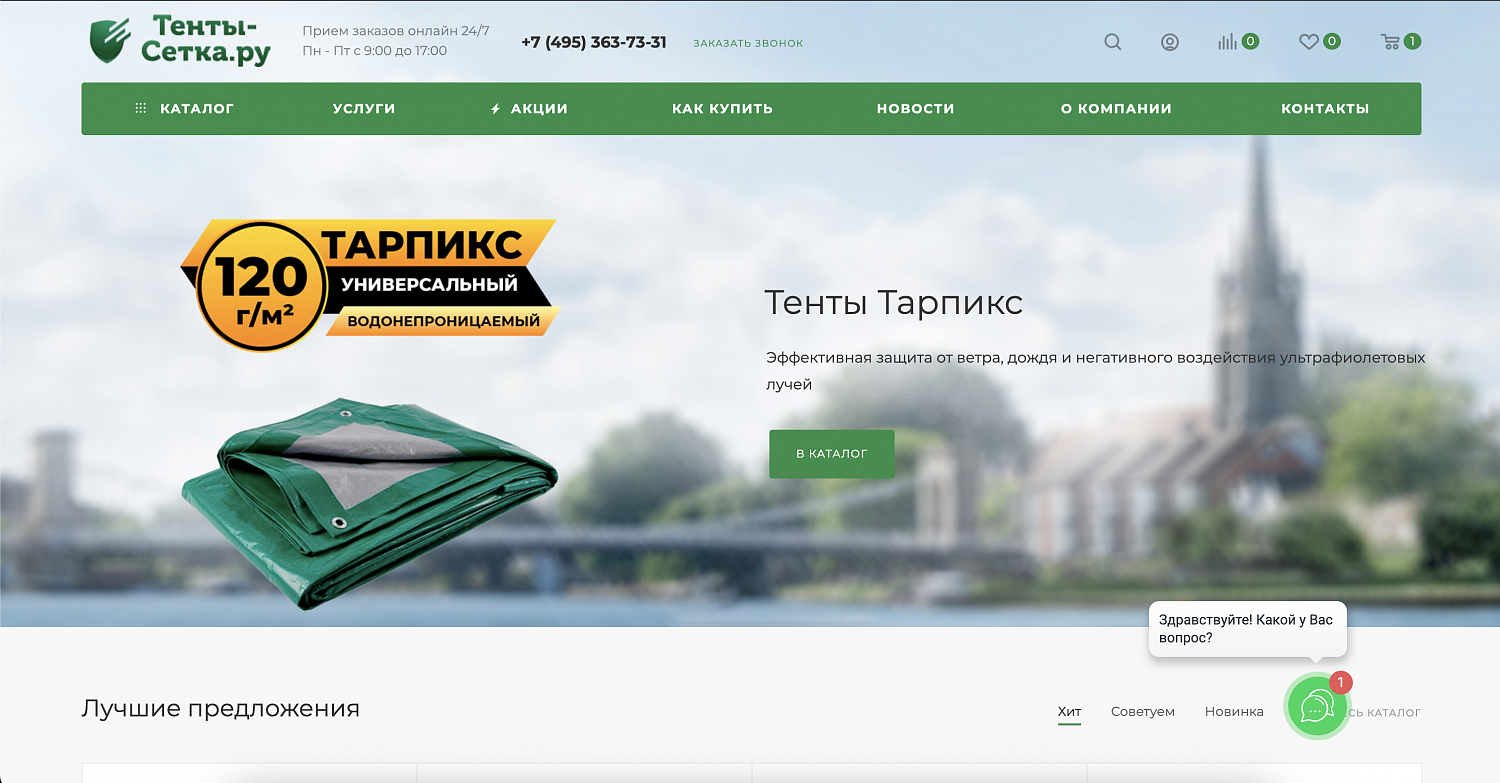Open the chat greeting bubble Здравствуйте

click(x=1247, y=629)
